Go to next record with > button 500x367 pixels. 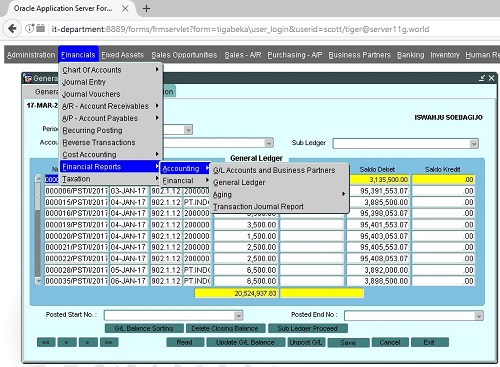tap(88, 342)
